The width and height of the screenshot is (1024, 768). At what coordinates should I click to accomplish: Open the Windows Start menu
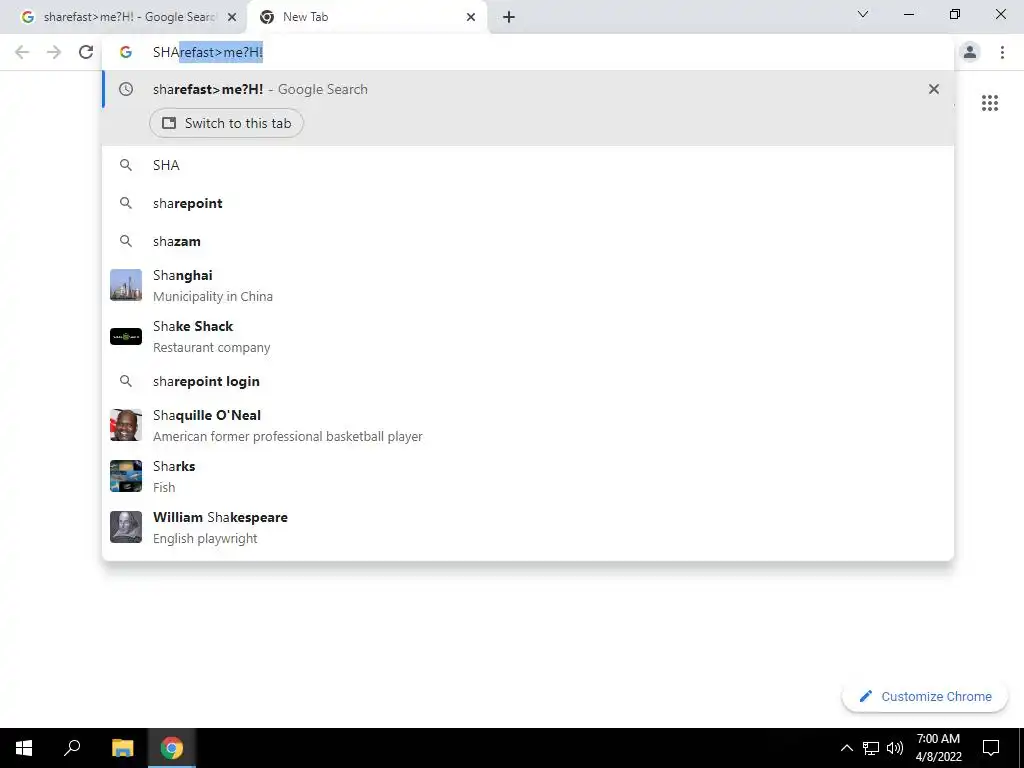point(24,748)
